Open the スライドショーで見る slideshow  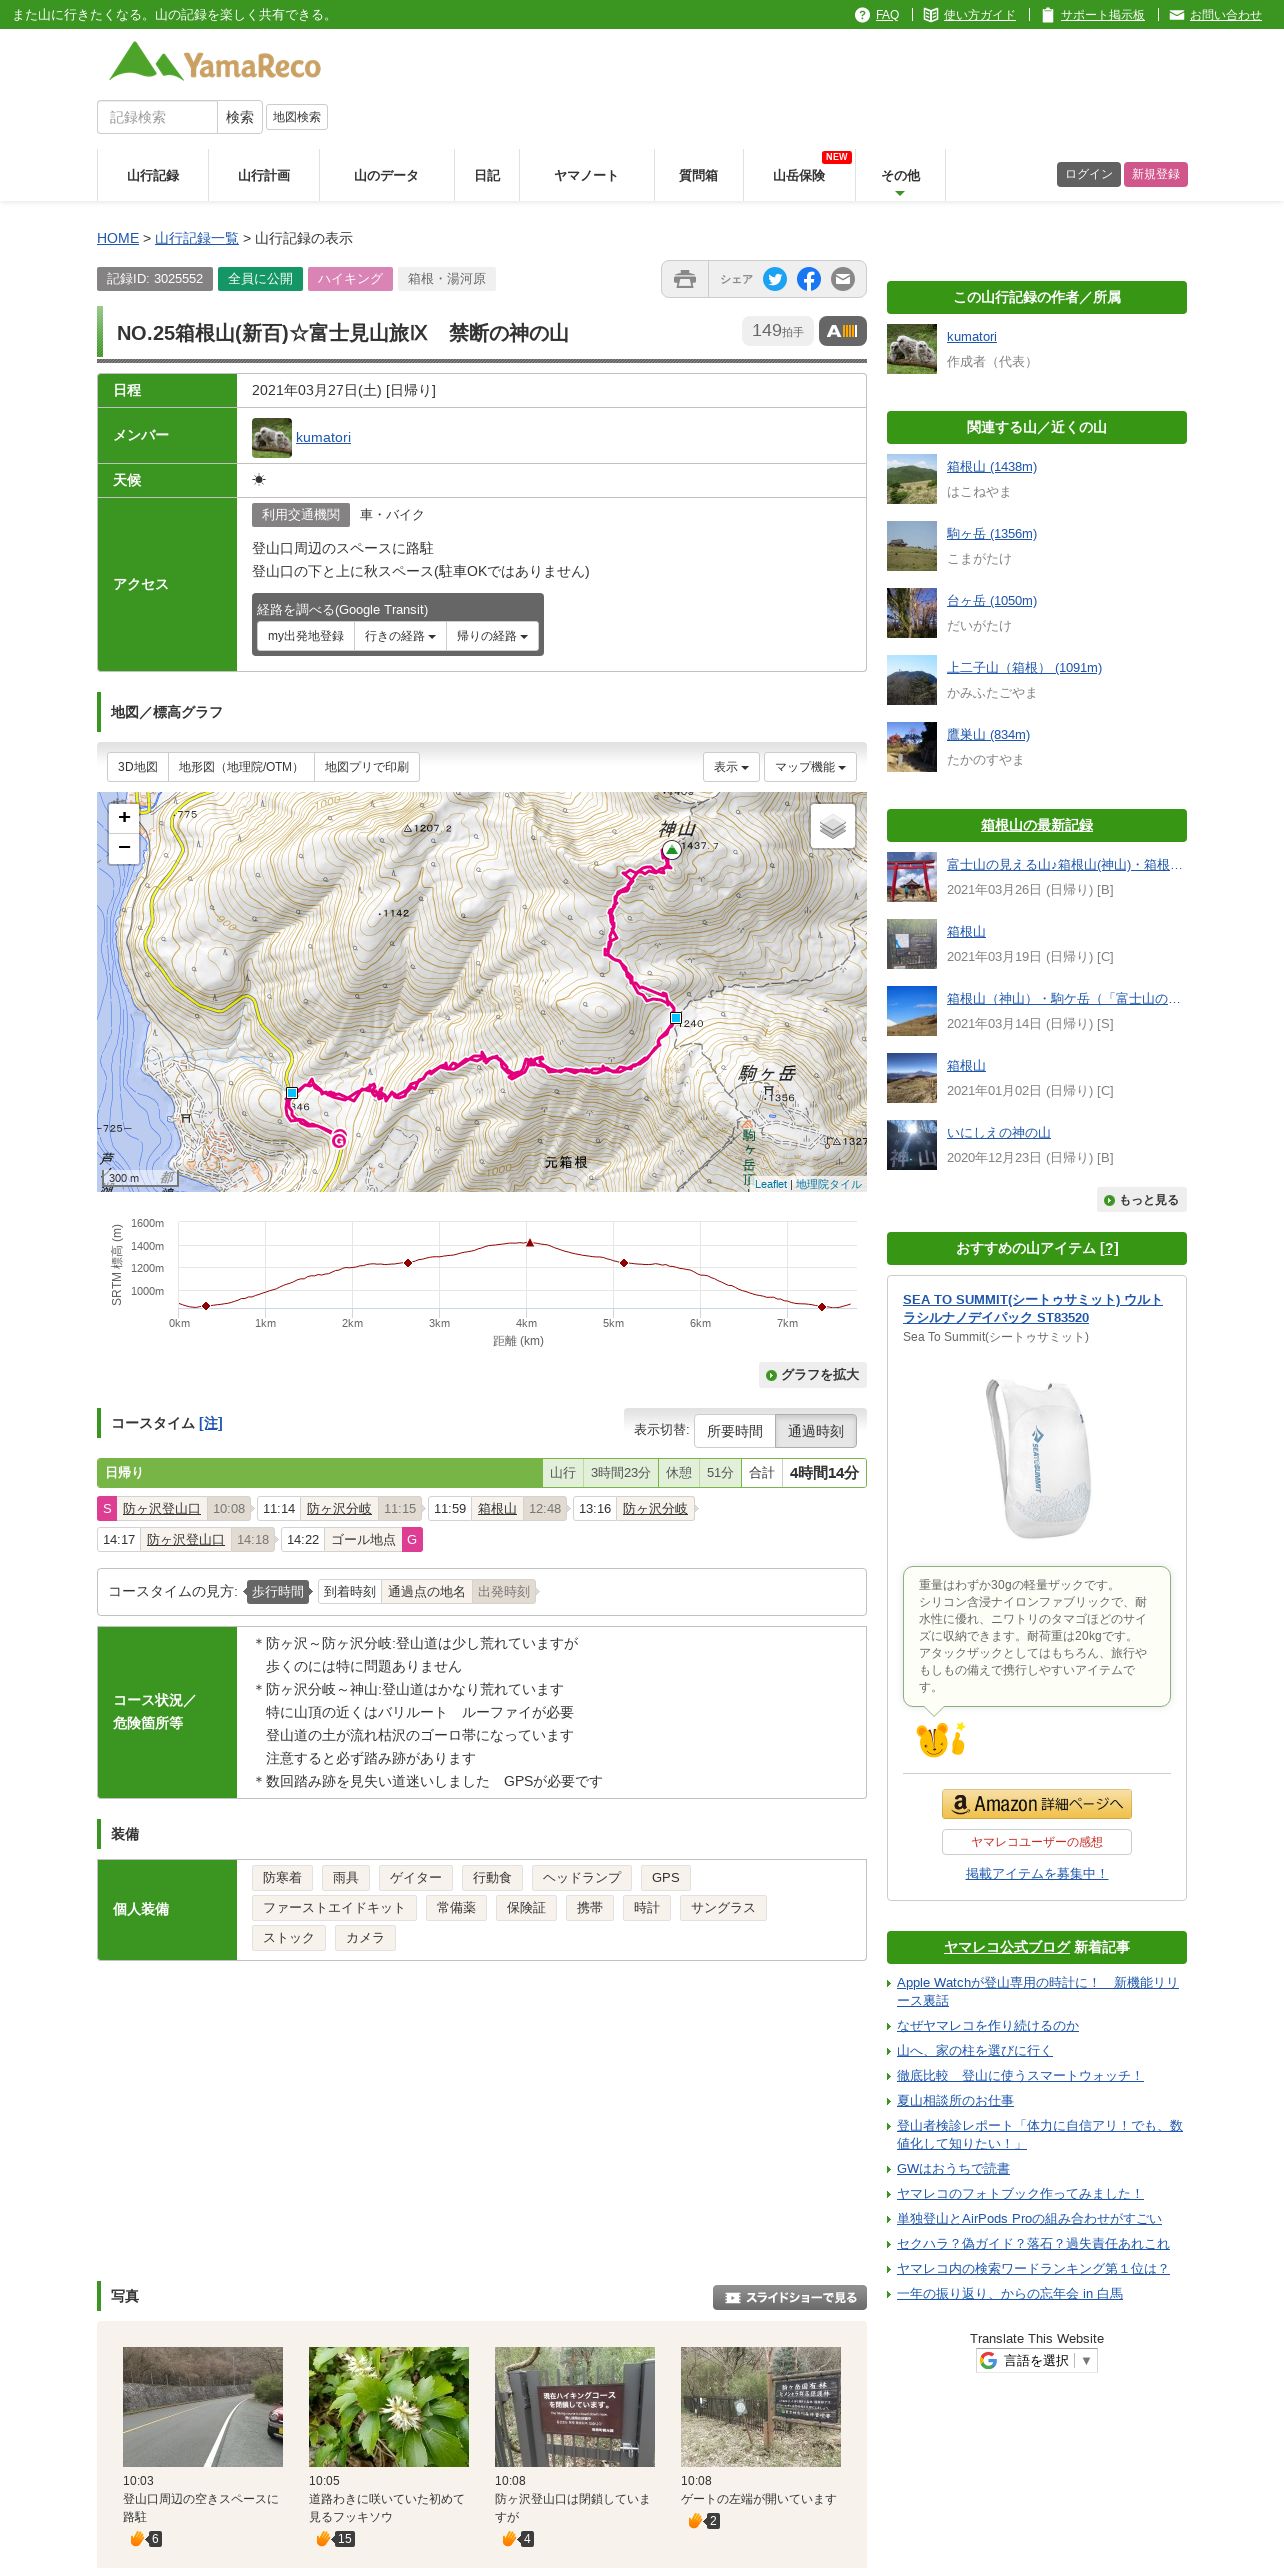pyautogui.click(x=790, y=2297)
